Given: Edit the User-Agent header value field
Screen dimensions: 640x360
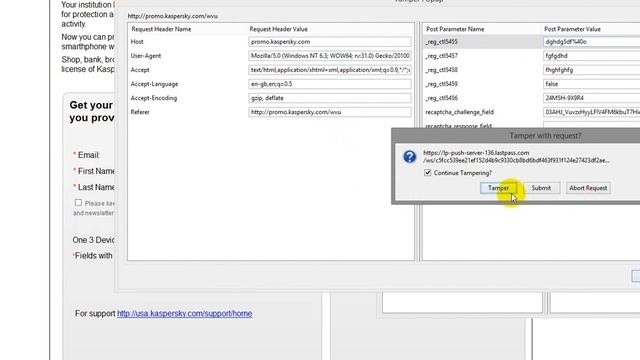Looking at the screenshot, I should 330,56.
